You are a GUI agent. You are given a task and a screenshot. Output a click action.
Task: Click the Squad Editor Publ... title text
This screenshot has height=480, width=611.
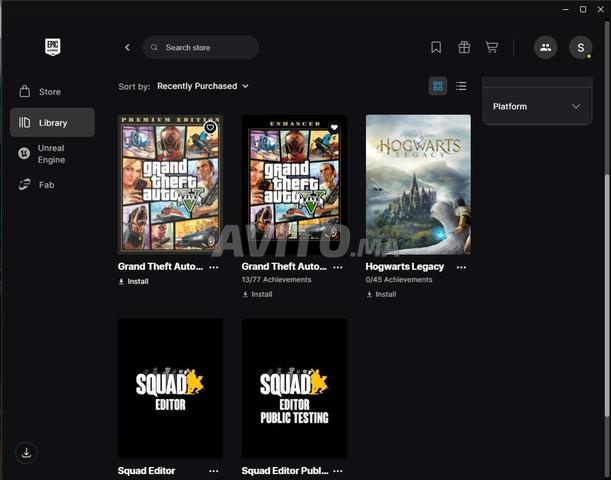point(285,471)
